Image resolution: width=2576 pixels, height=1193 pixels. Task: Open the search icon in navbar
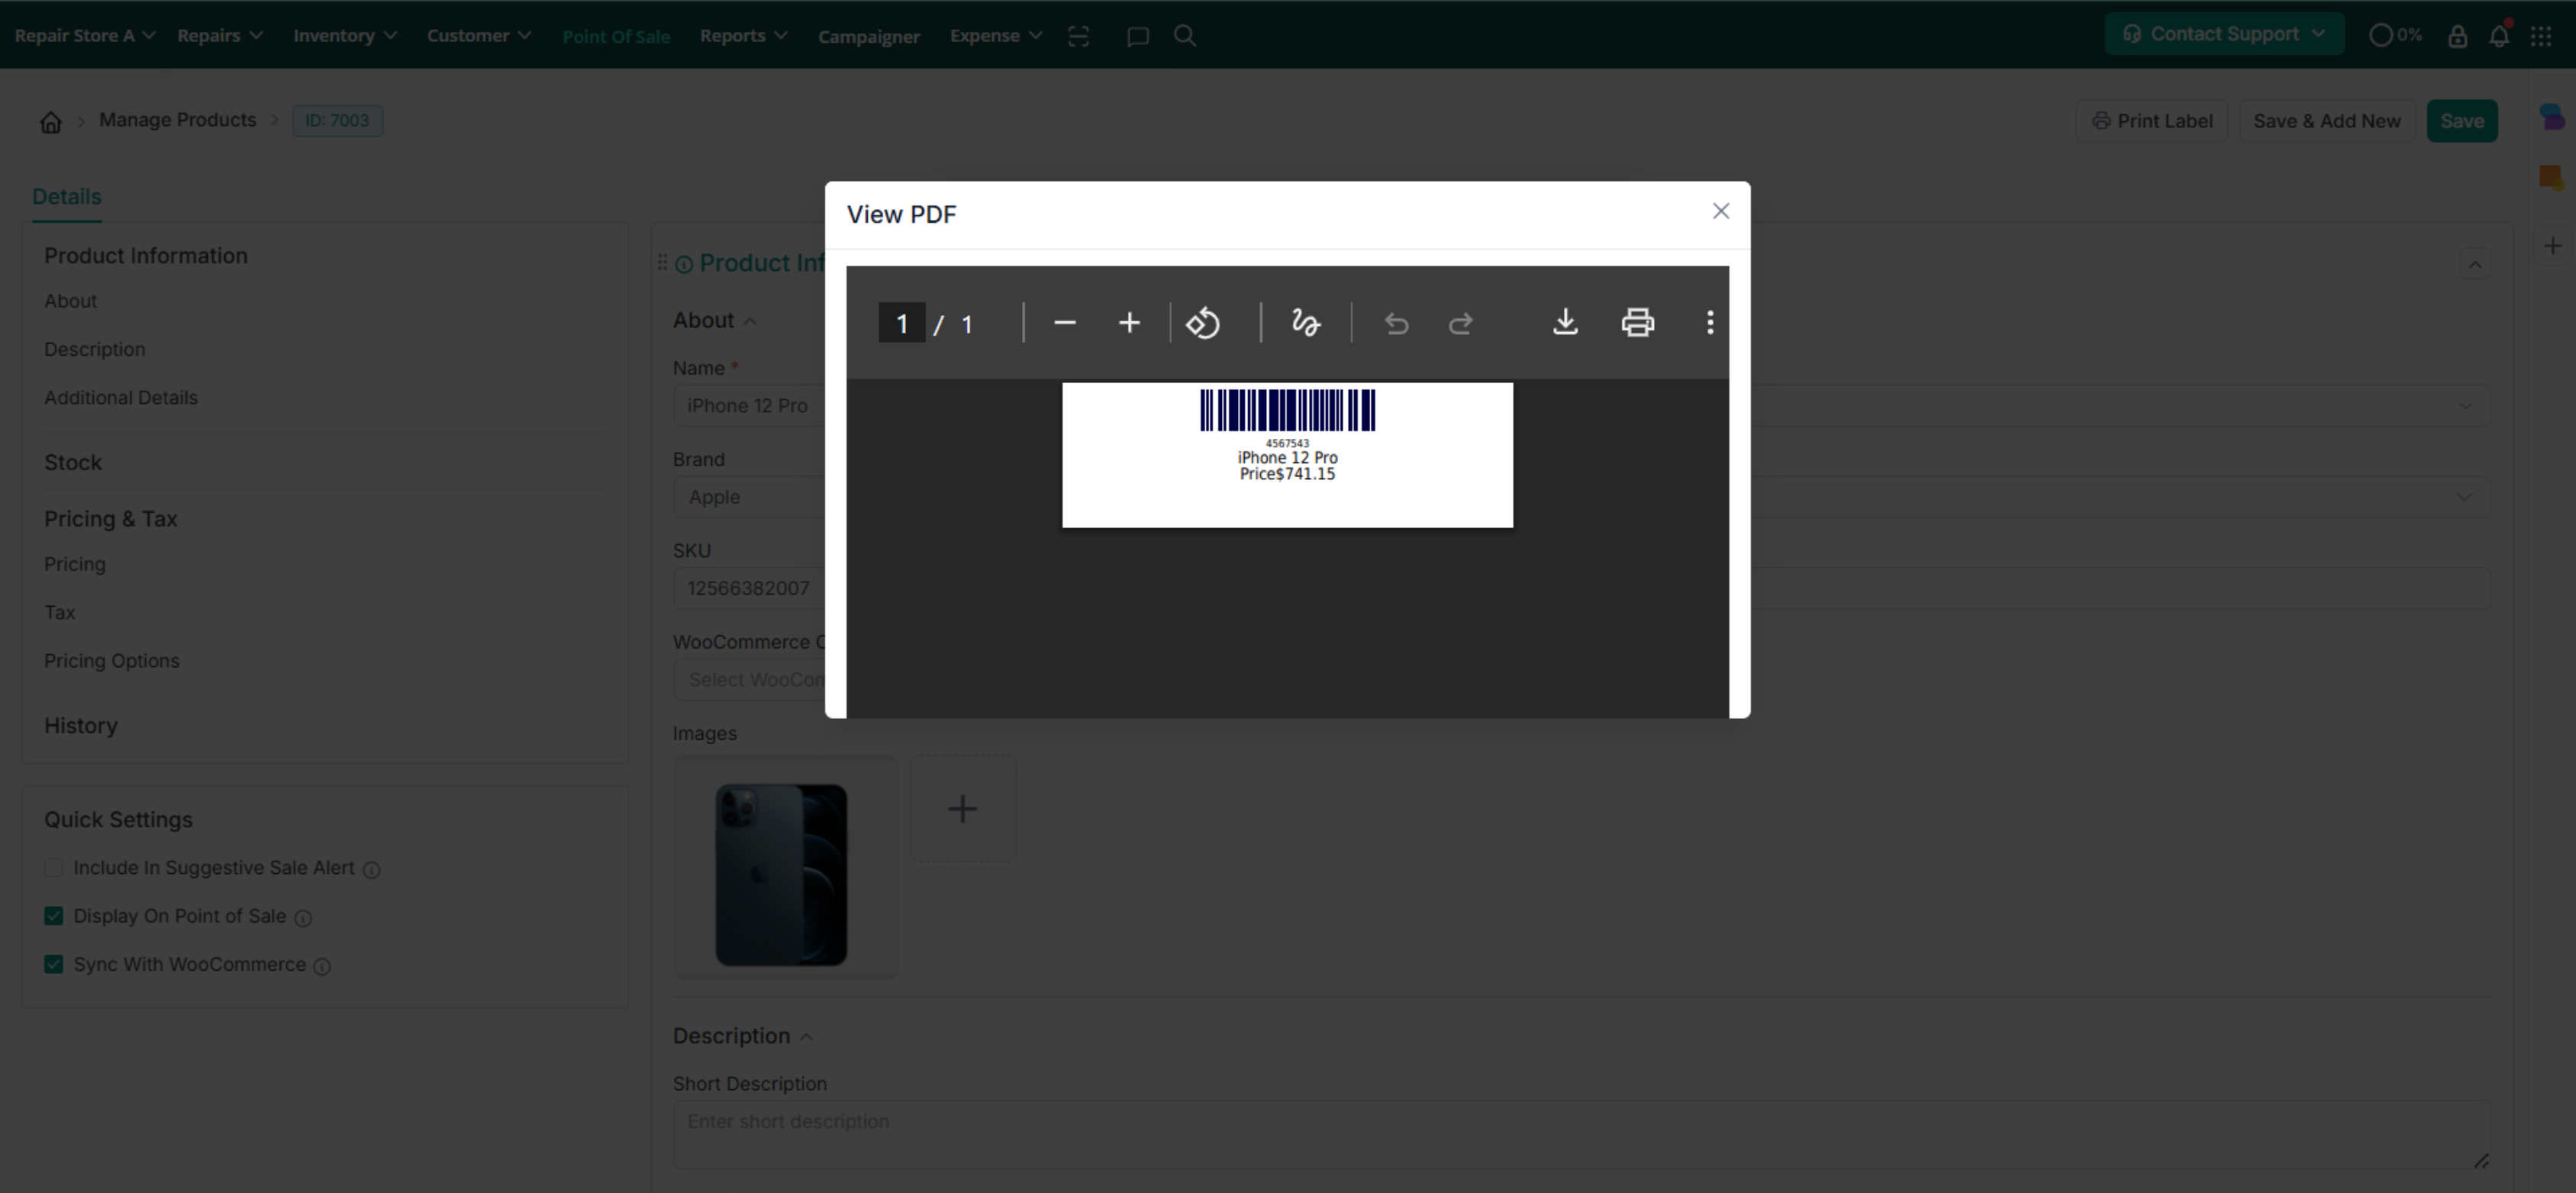pyautogui.click(x=1185, y=36)
